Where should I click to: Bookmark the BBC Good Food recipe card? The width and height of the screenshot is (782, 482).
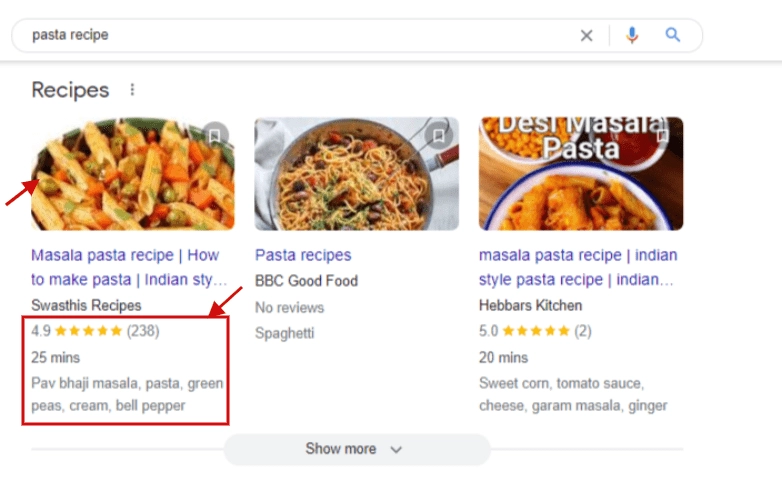(x=438, y=134)
